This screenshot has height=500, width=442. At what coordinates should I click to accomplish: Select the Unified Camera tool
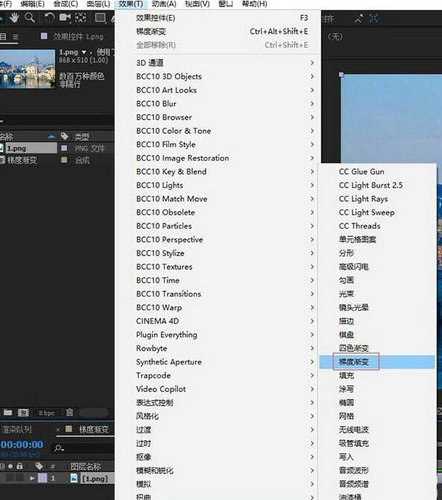pyautogui.click(x=65, y=17)
